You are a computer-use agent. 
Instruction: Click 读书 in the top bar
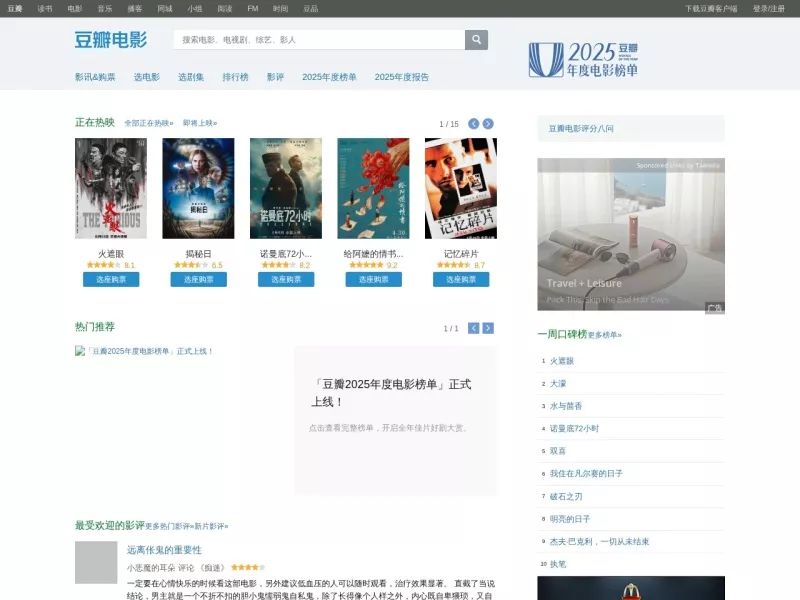[x=45, y=9]
